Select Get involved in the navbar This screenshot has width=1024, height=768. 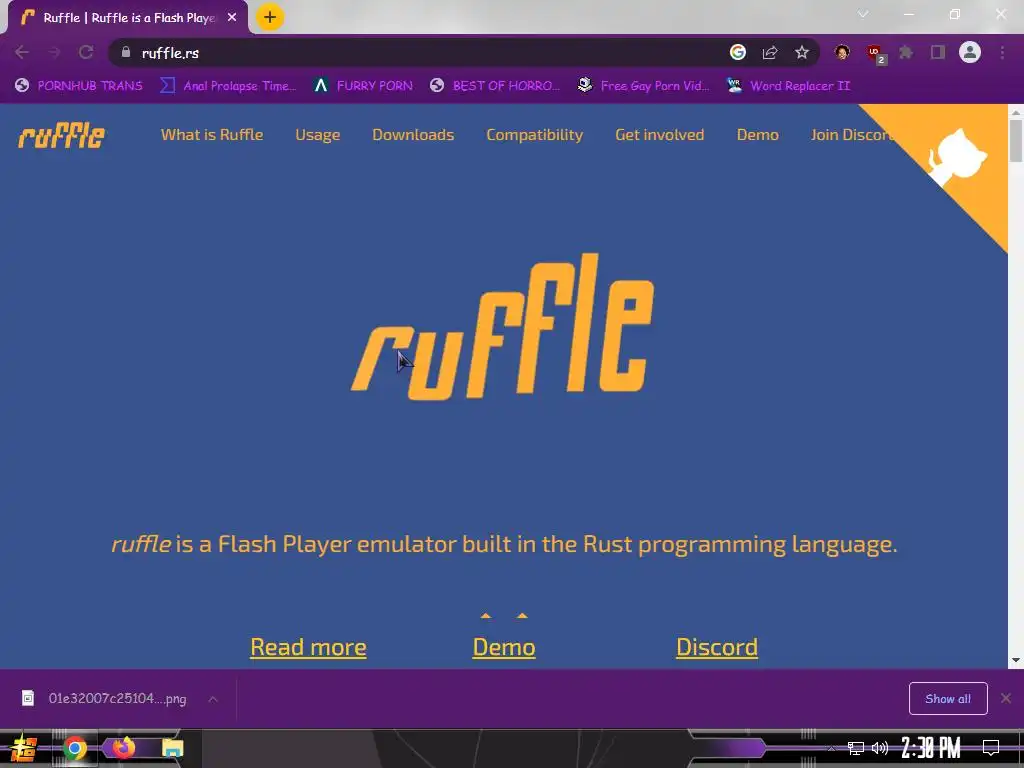click(660, 135)
